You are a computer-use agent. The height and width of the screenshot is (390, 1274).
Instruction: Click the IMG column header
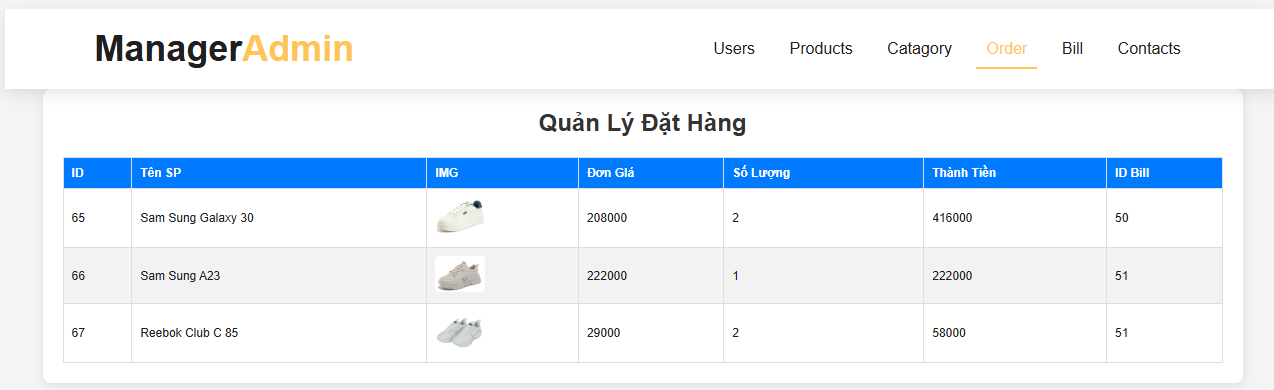coord(503,173)
